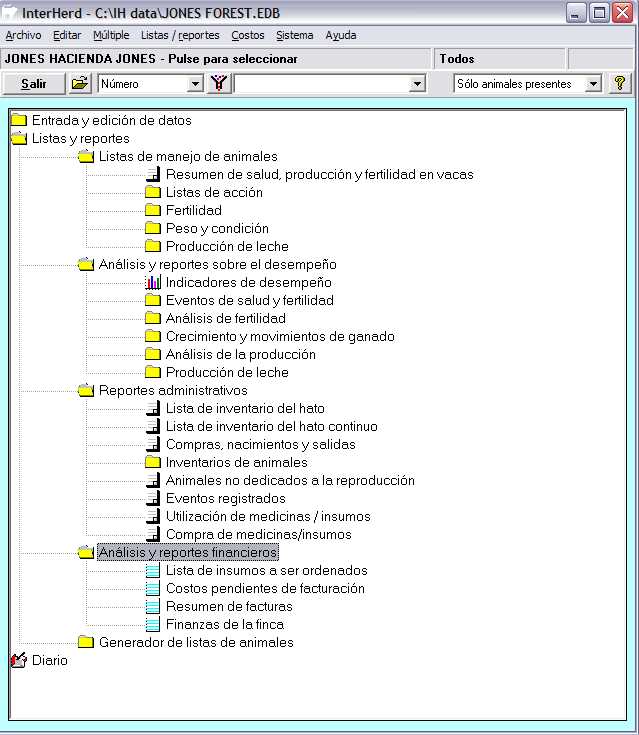Click the animal filter funnel icon

(x=218, y=84)
